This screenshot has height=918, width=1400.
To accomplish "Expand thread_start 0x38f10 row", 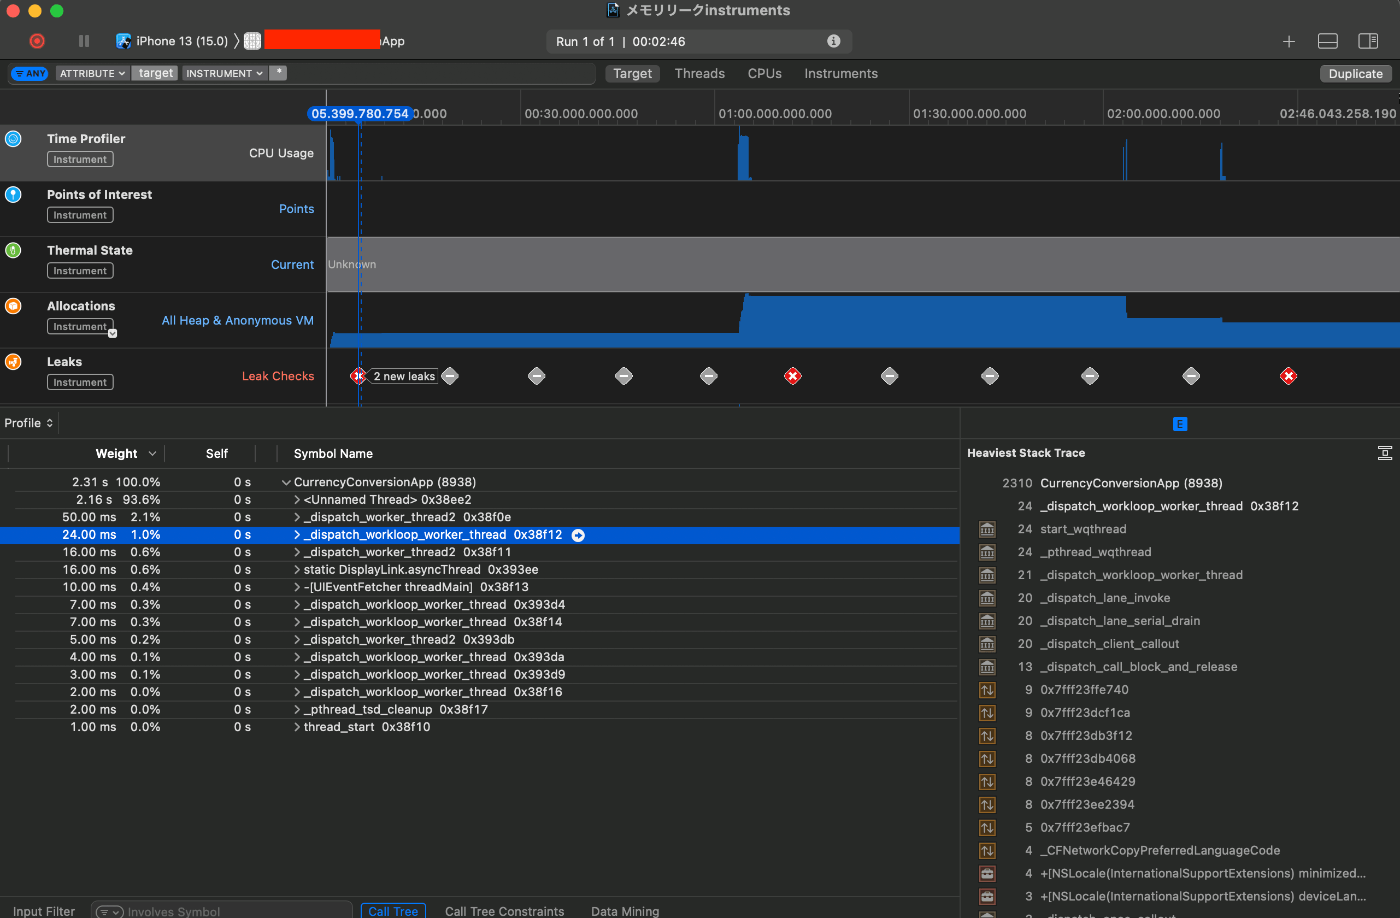I will 297,727.
